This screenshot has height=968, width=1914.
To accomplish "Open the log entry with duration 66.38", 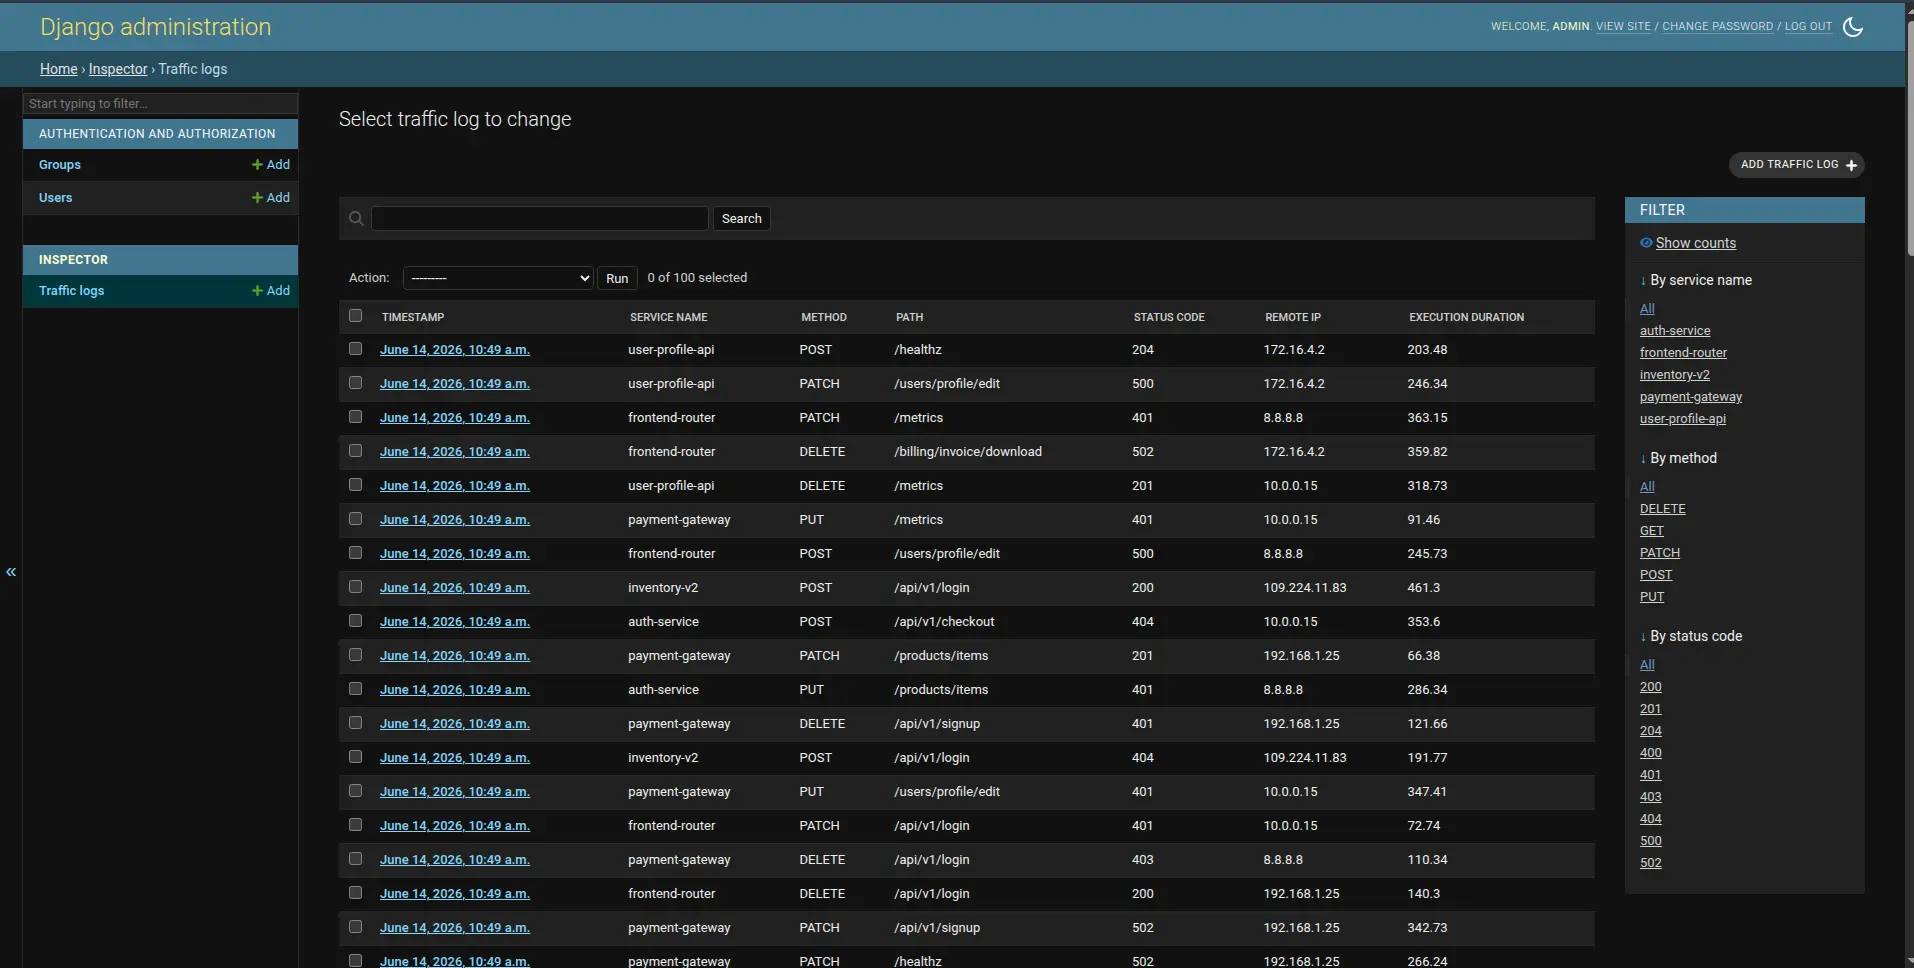I will 455,656.
